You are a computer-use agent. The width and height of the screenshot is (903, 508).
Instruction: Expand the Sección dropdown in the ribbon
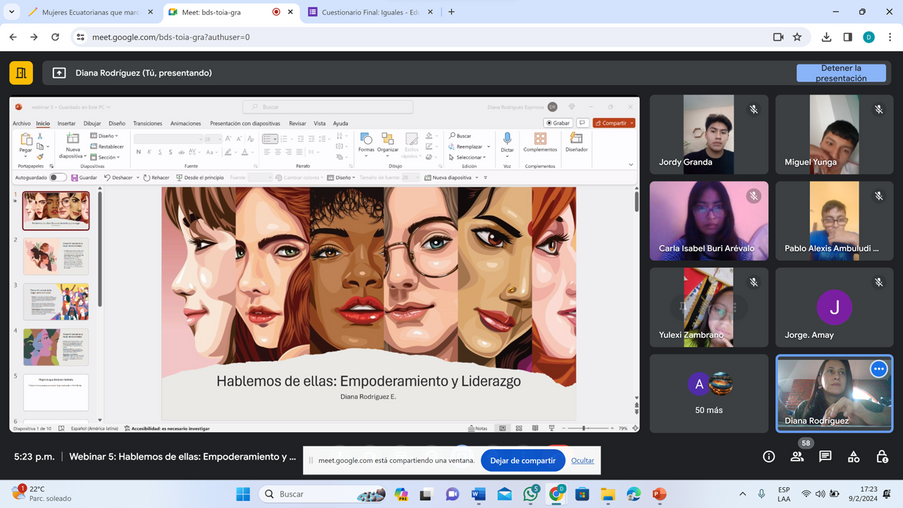[108, 157]
